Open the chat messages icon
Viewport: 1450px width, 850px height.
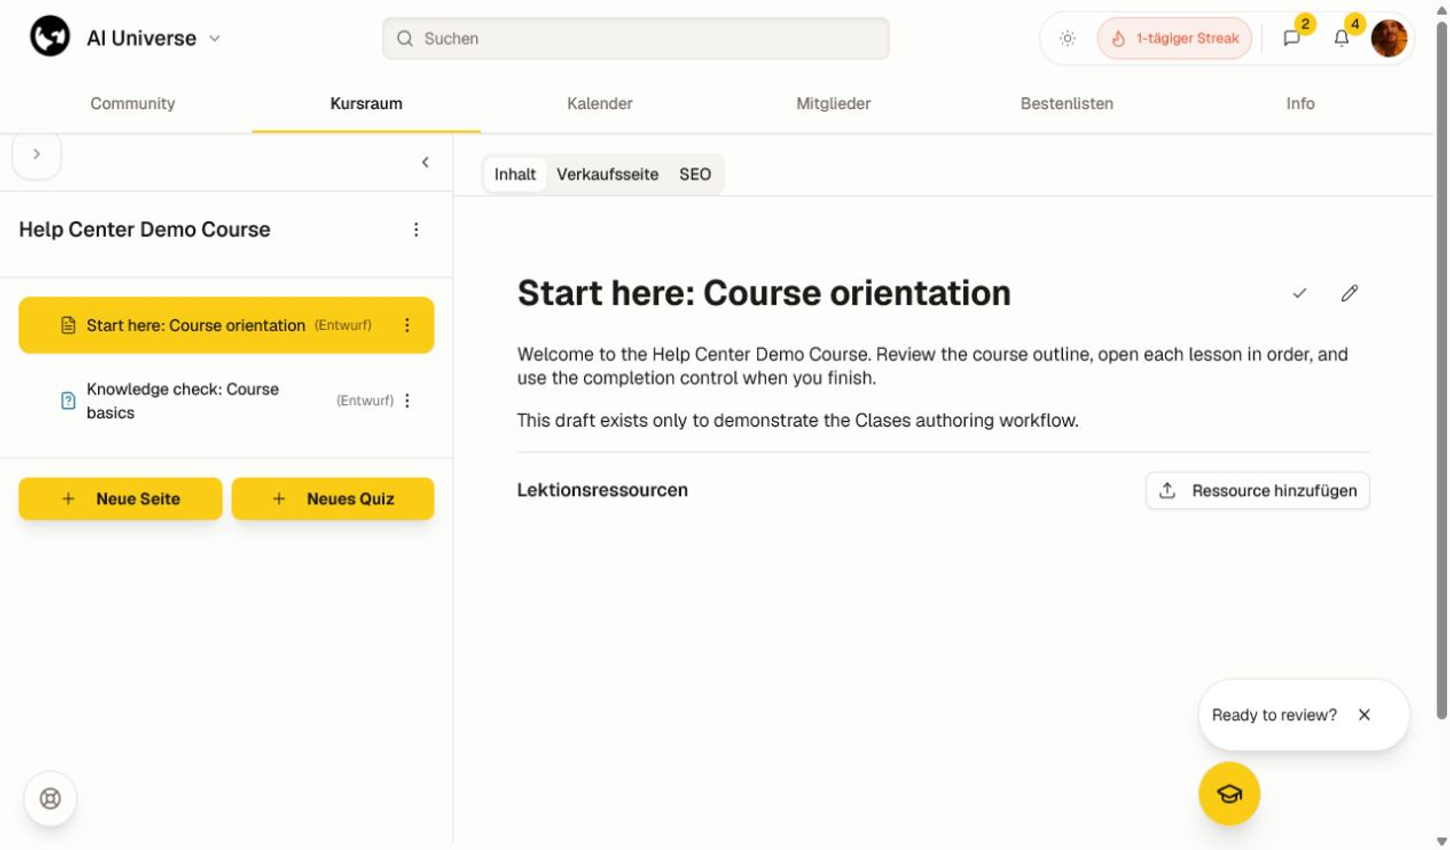pos(1292,38)
